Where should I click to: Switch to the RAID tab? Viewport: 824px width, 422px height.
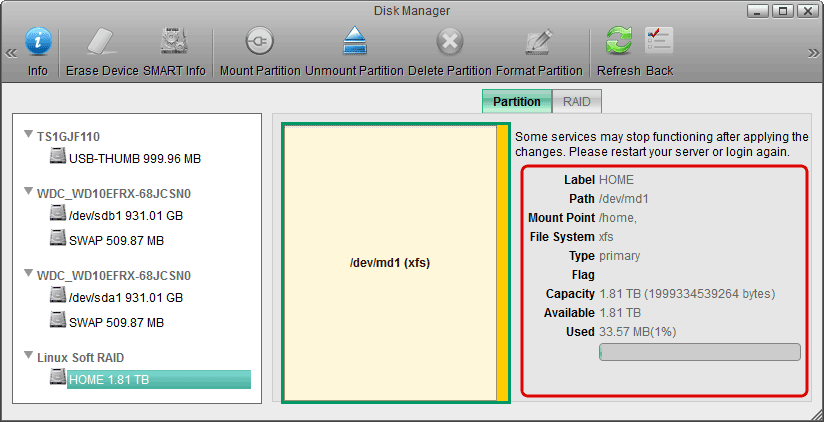click(576, 101)
